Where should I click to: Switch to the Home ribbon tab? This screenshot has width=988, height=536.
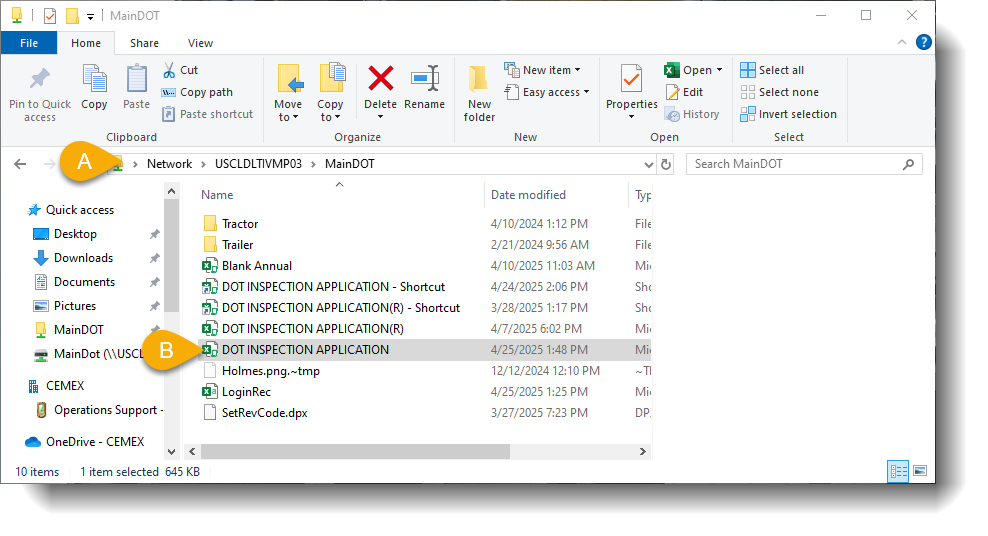(86, 43)
